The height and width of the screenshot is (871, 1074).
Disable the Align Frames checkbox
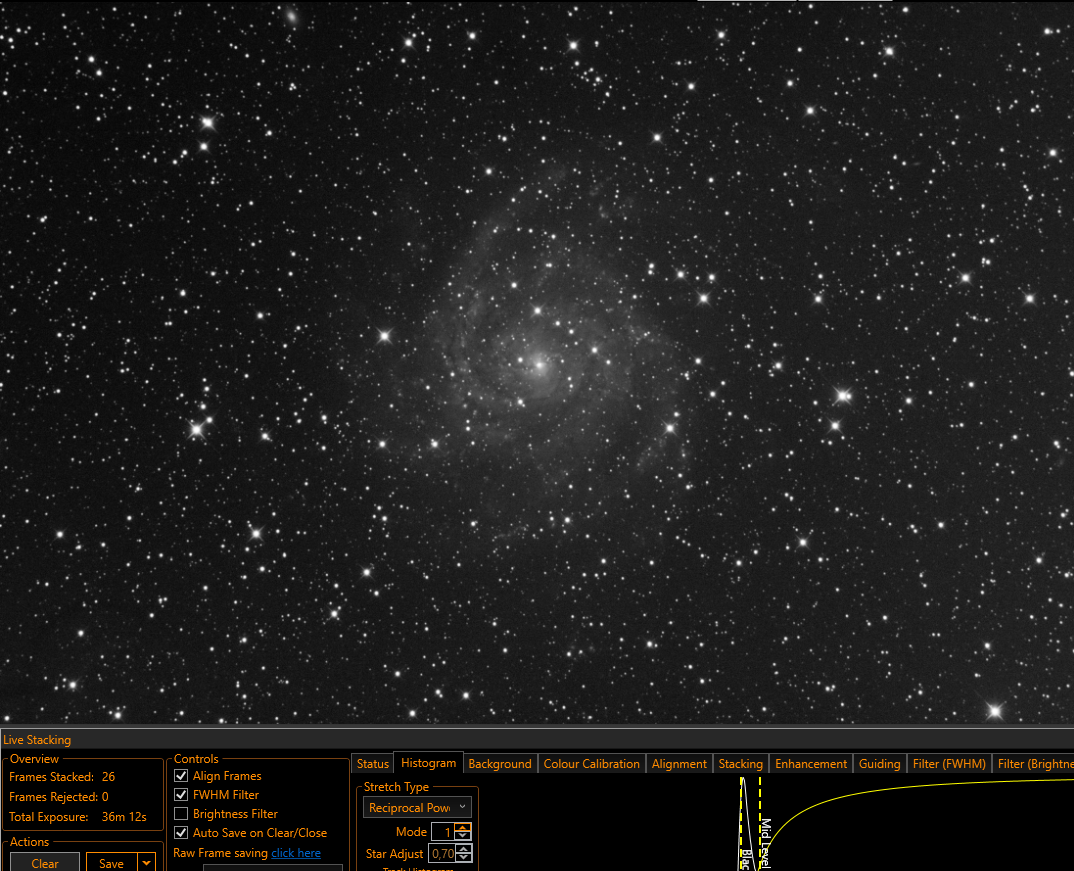point(181,776)
